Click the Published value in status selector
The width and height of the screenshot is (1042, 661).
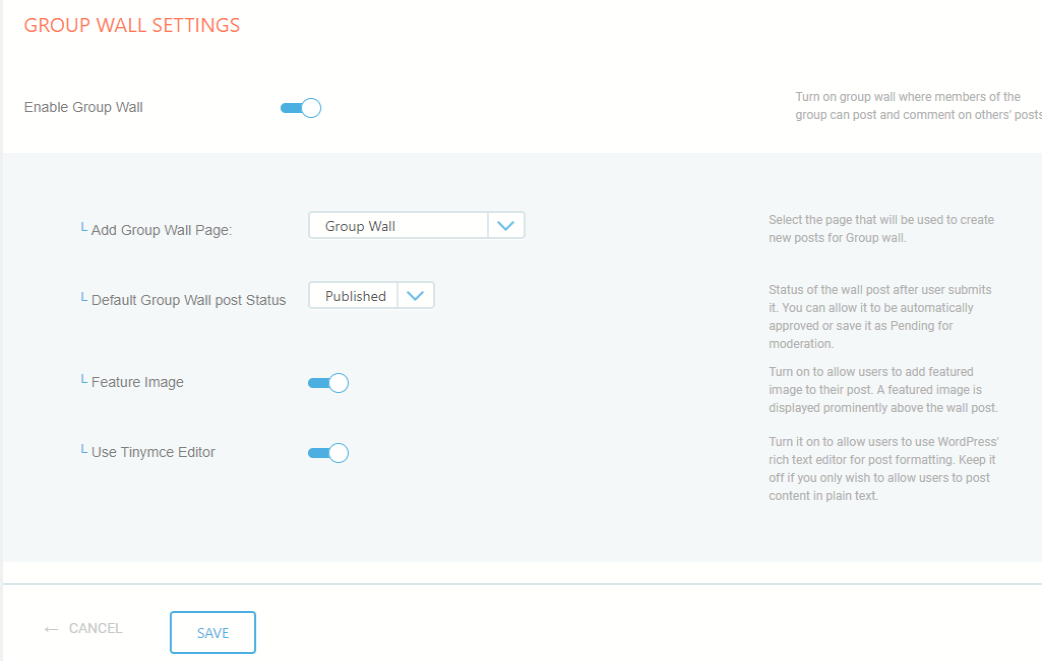[x=353, y=295]
